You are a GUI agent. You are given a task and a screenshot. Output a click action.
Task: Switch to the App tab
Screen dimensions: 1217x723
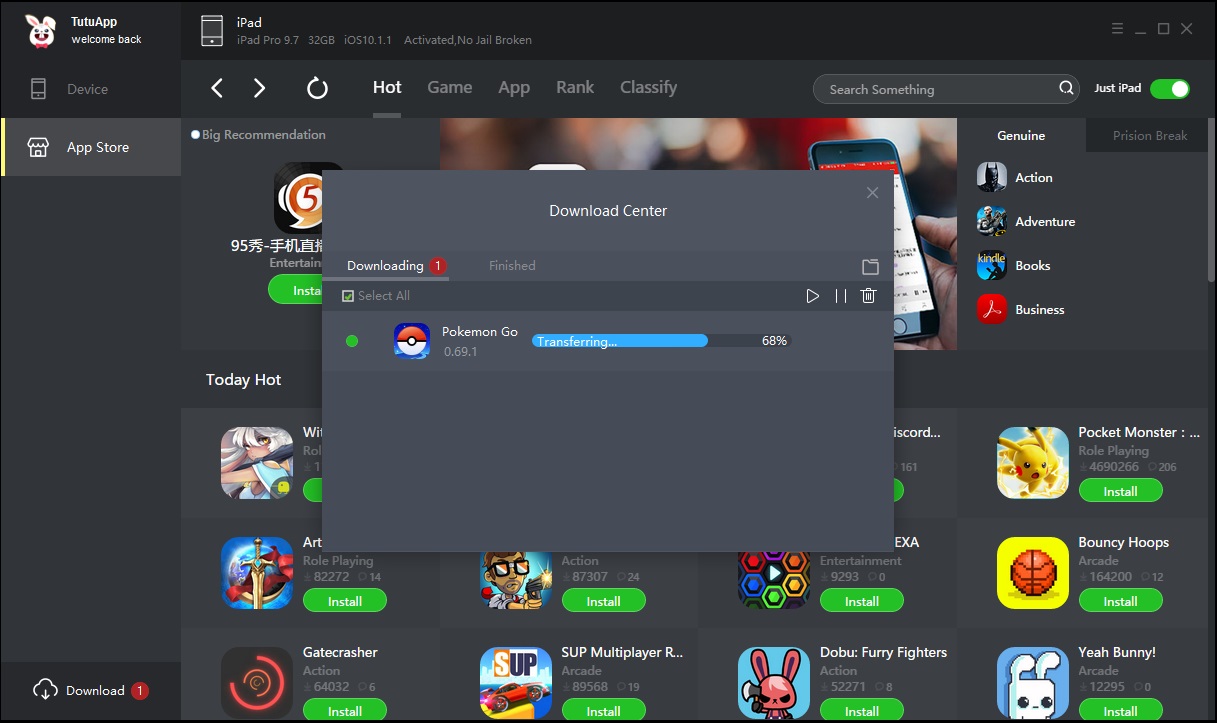point(514,87)
